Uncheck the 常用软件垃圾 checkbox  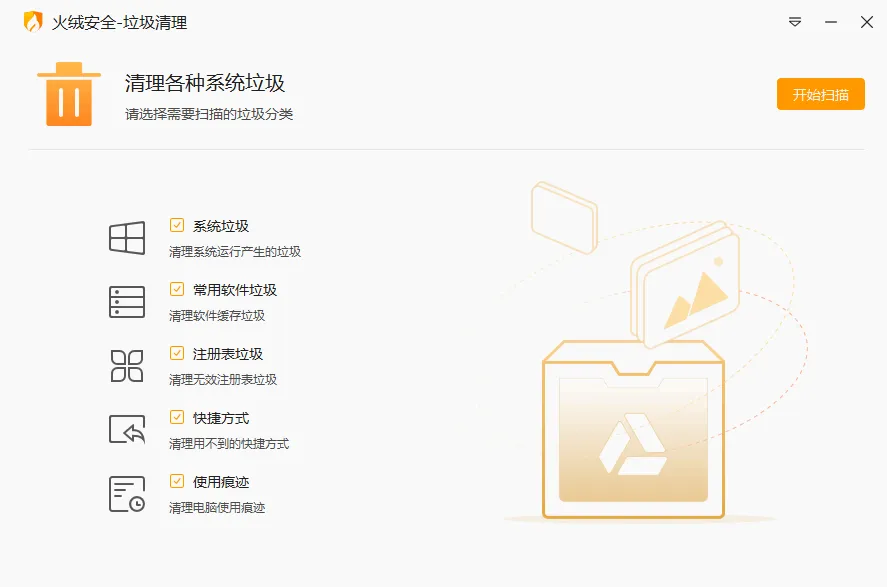click(x=176, y=289)
